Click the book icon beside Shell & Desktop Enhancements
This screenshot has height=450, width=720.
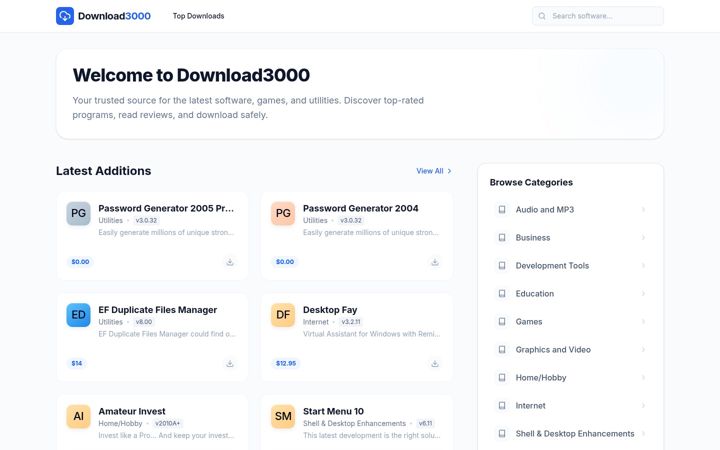pyautogui.click(x=502, y=434)
